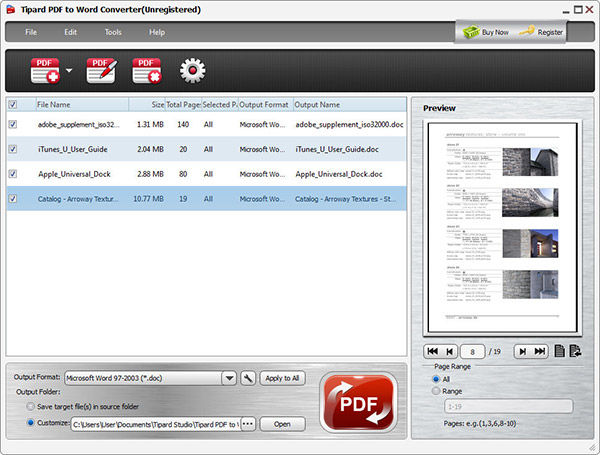
Task: Click the Open folder button
Action: click(282, 424)
